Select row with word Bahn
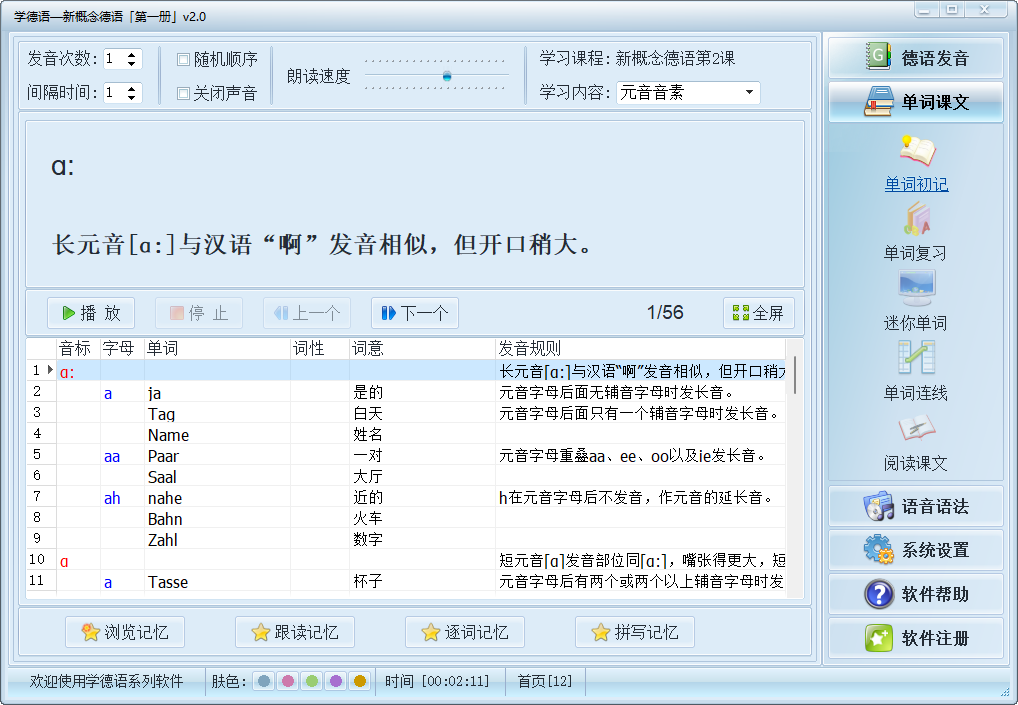Screen dimensions: 1018x705 [406, 519]
